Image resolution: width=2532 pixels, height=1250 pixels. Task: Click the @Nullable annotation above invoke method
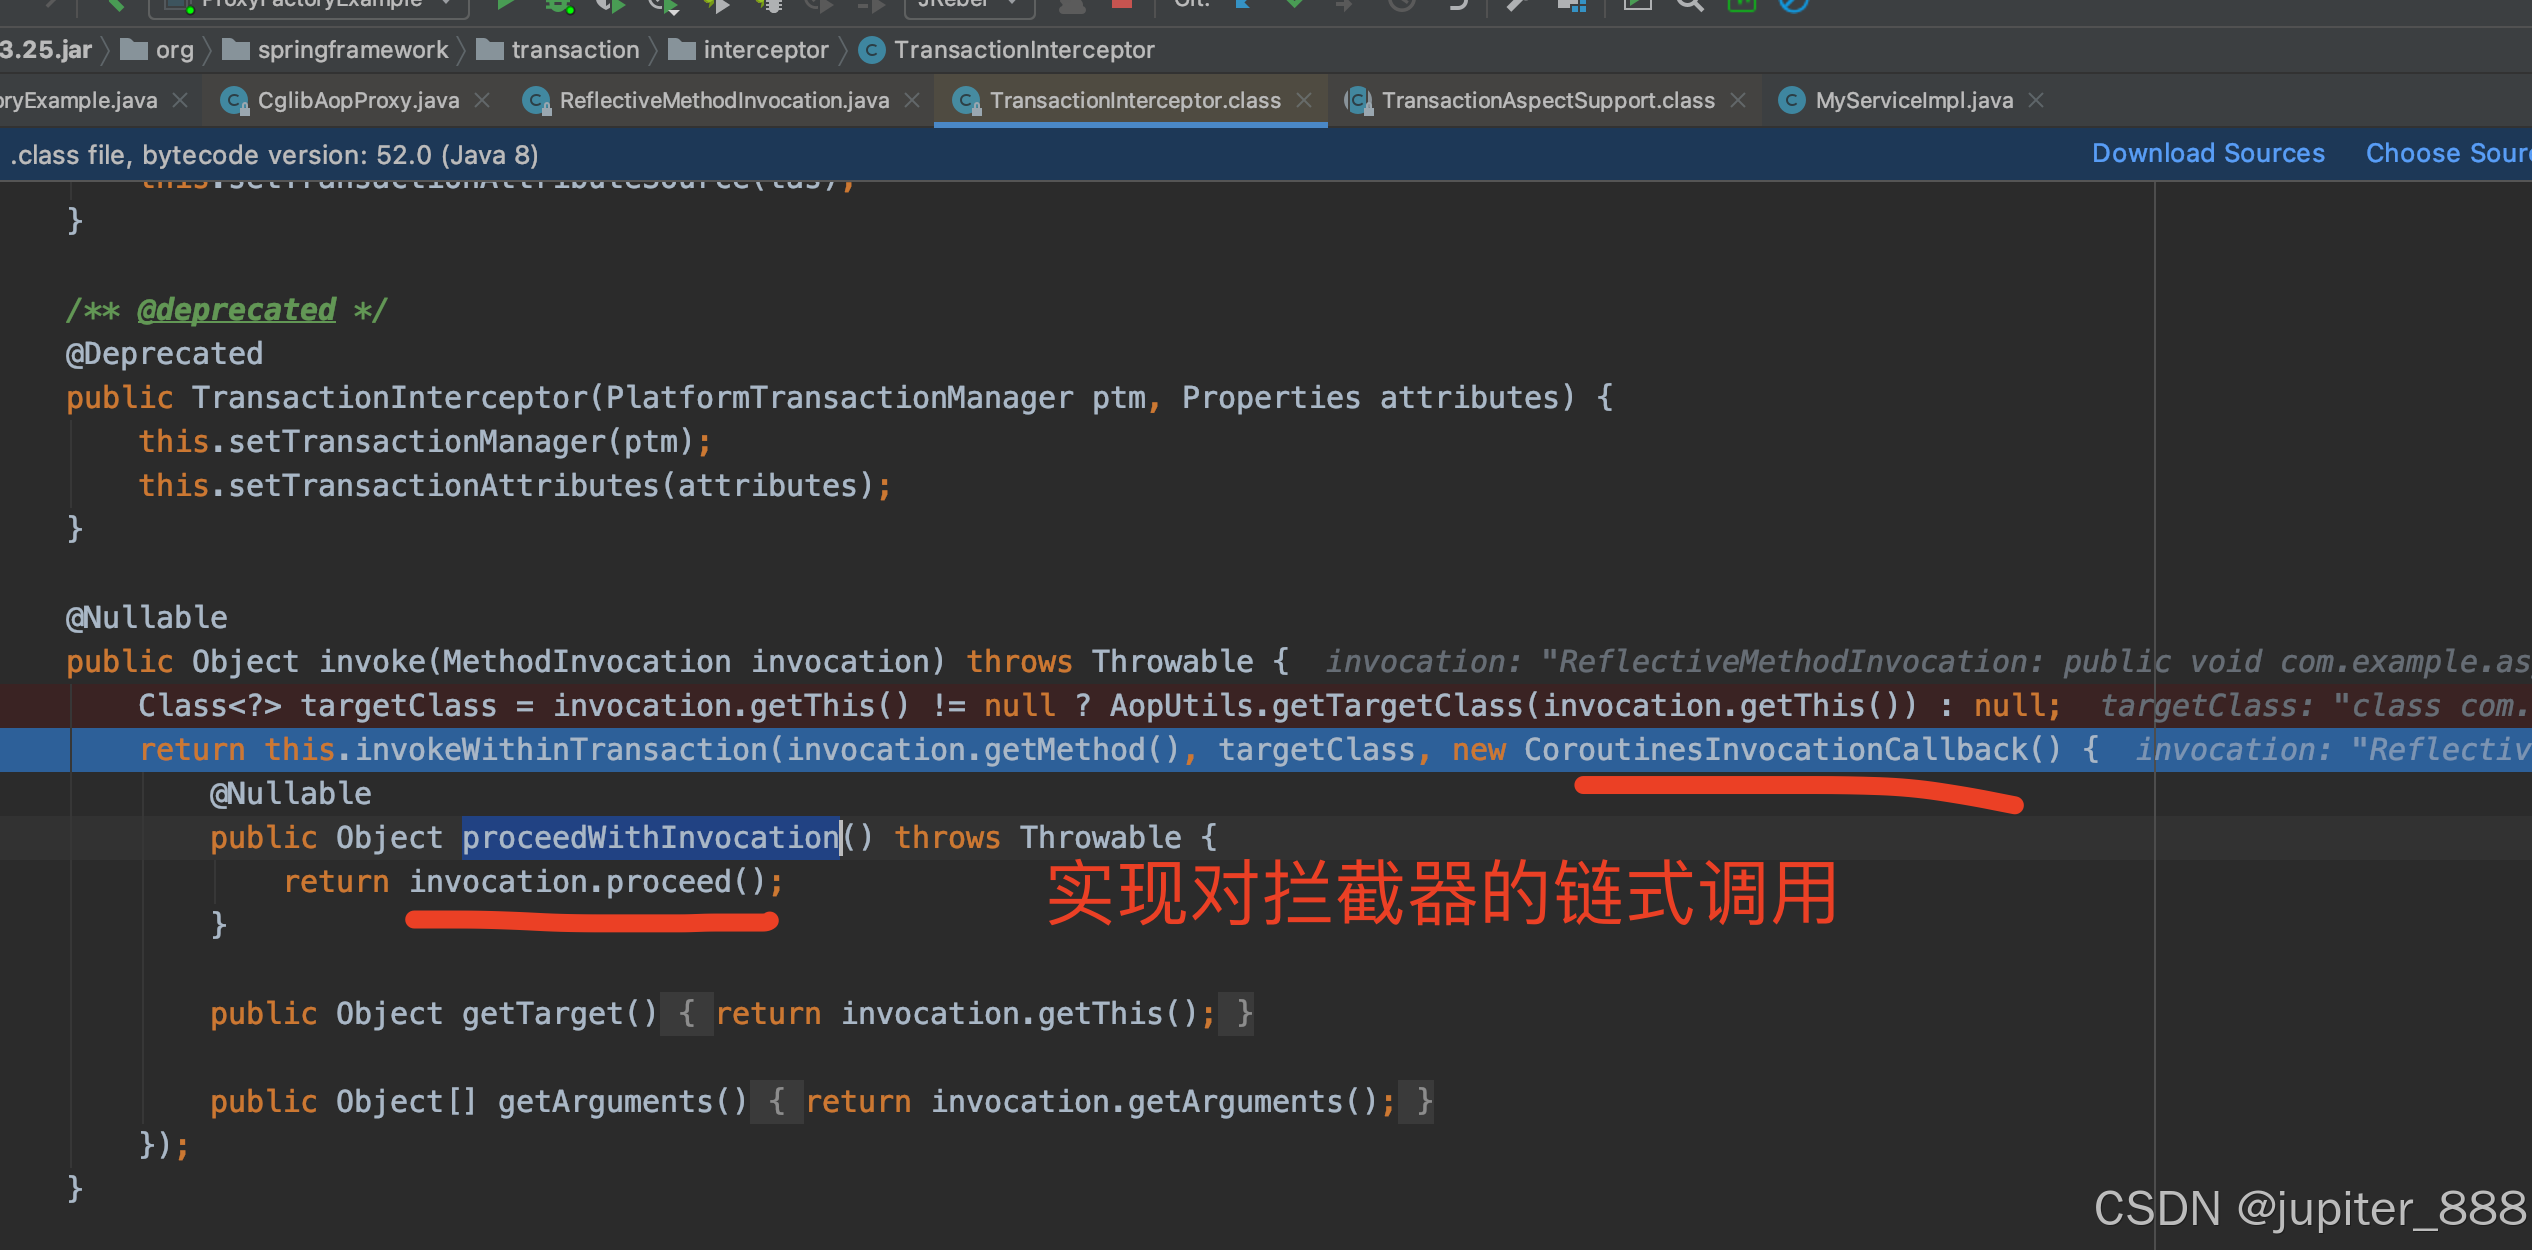coord(146,618)
